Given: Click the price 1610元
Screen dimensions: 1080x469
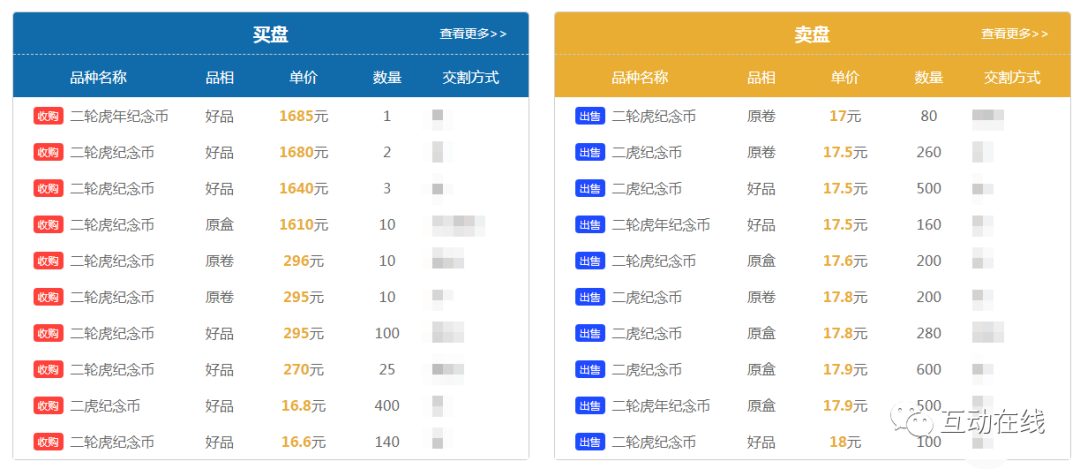Looking at the screenshot, I should (303, 225).
